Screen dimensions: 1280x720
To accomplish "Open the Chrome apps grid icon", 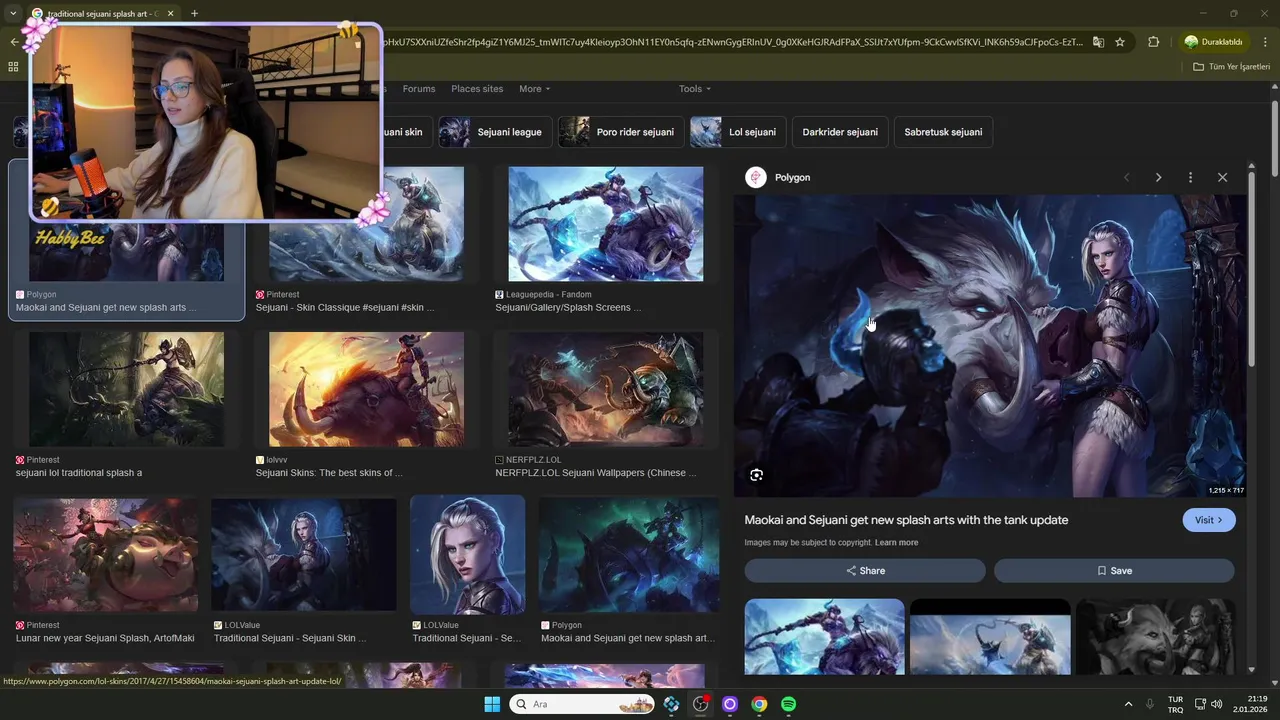I will [13, 67].
